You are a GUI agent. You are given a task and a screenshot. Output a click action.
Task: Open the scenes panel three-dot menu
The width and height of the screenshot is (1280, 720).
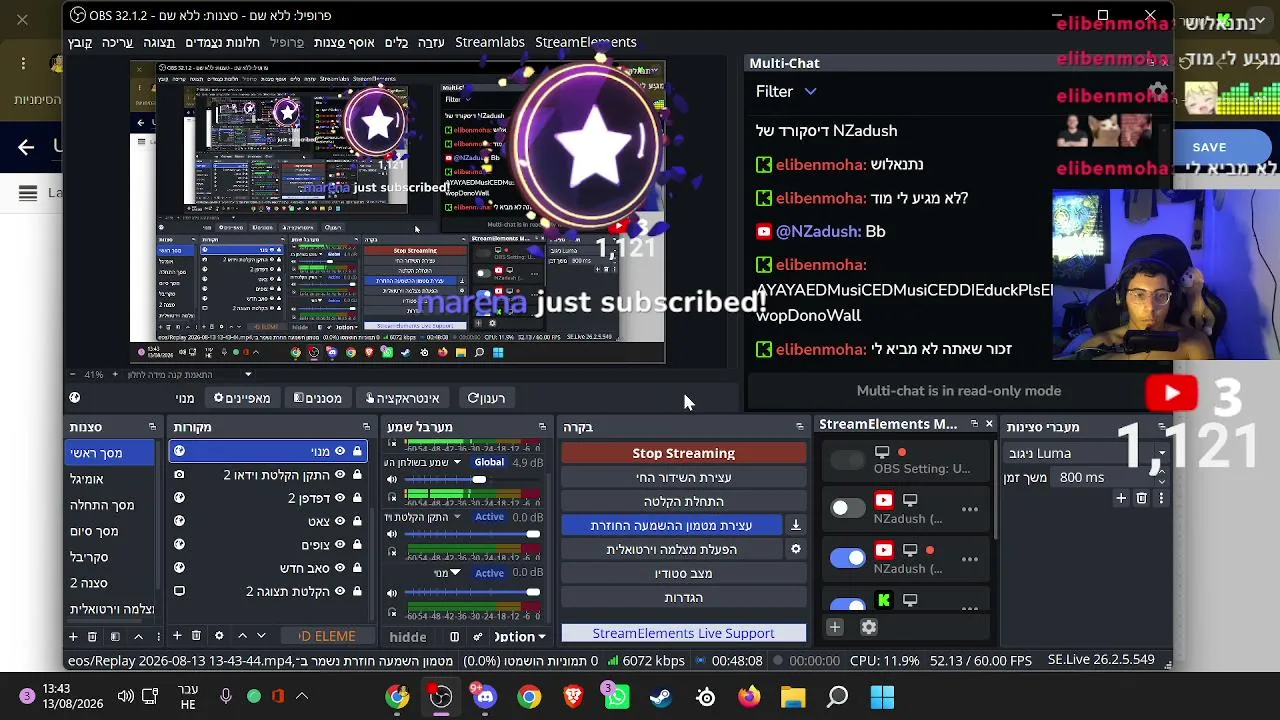(x=157, y=636)
